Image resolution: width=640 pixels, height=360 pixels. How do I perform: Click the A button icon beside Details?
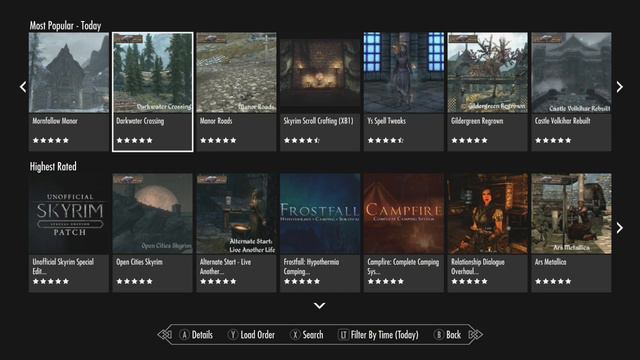[184, 335]
